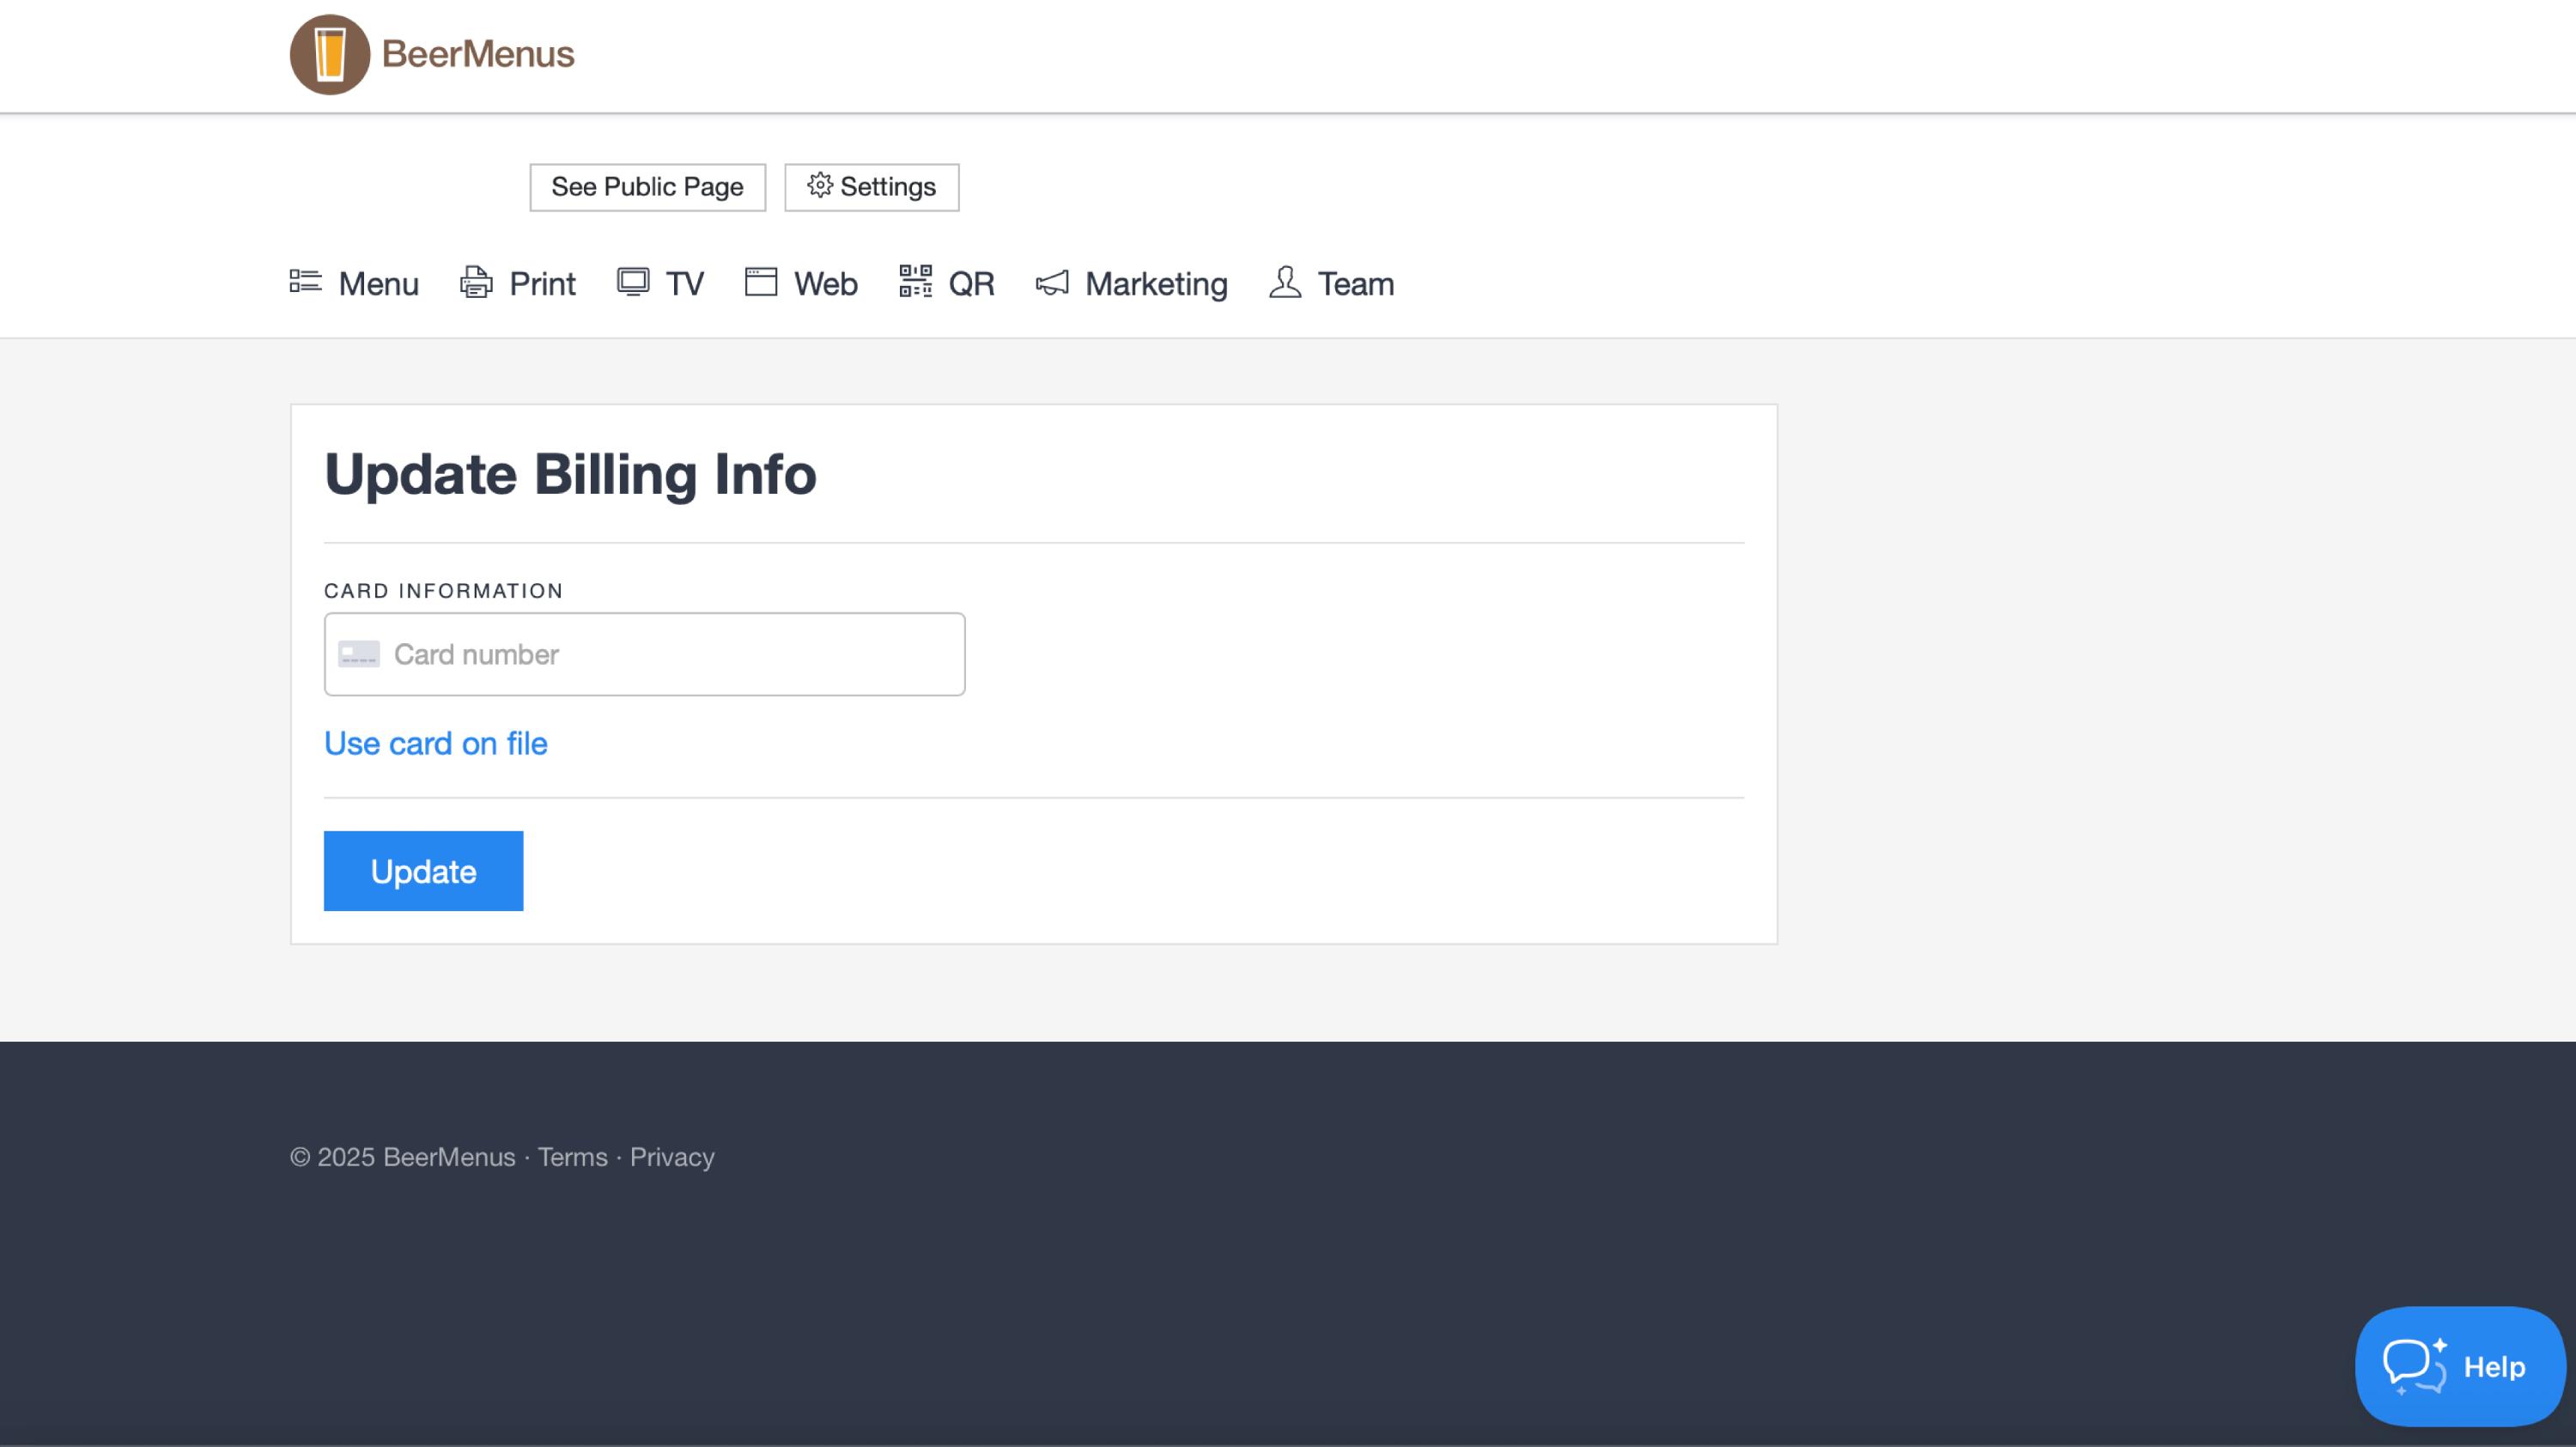Click the See Public Page button

click(647, 187)
